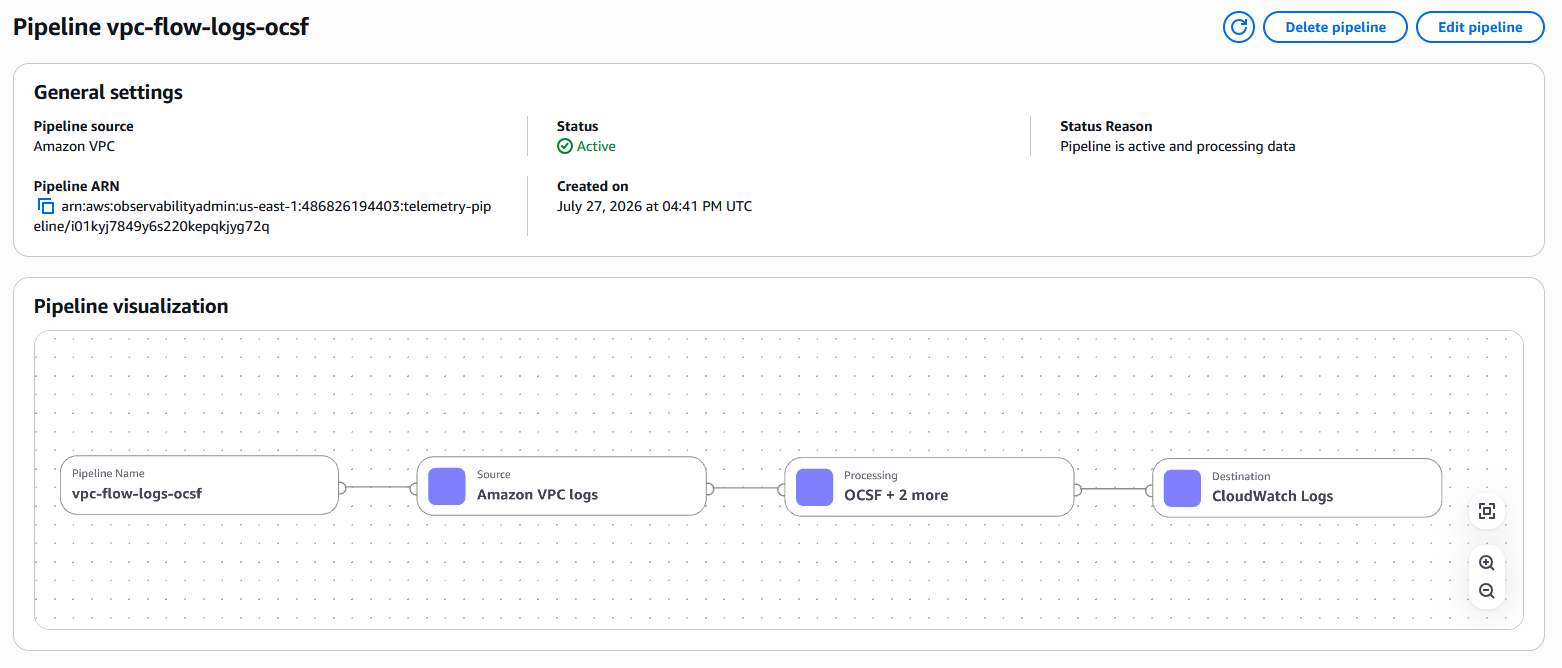Click the Pipeline Name node output connector
Viewport: 1562px width, 668px height.
pos(342,488)
